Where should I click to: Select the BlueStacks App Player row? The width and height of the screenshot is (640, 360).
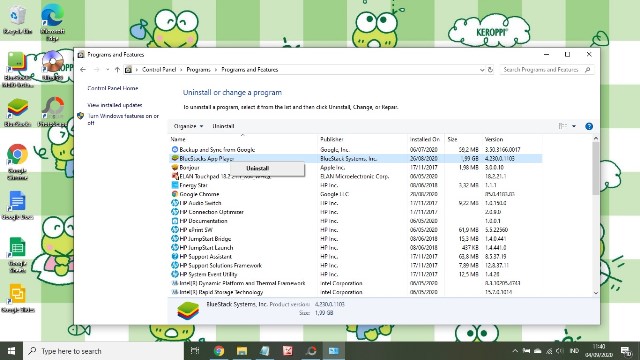pyautogui.click(x=356, y=158)
